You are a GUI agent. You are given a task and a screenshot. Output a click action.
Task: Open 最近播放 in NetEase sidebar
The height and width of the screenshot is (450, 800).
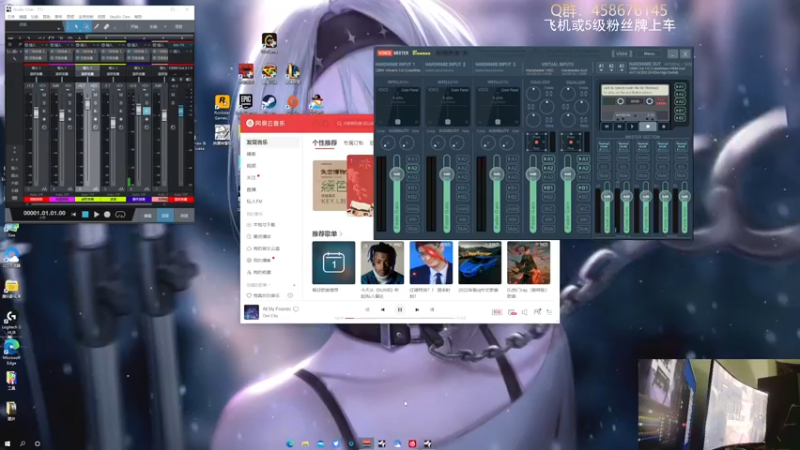pos(259,237)
